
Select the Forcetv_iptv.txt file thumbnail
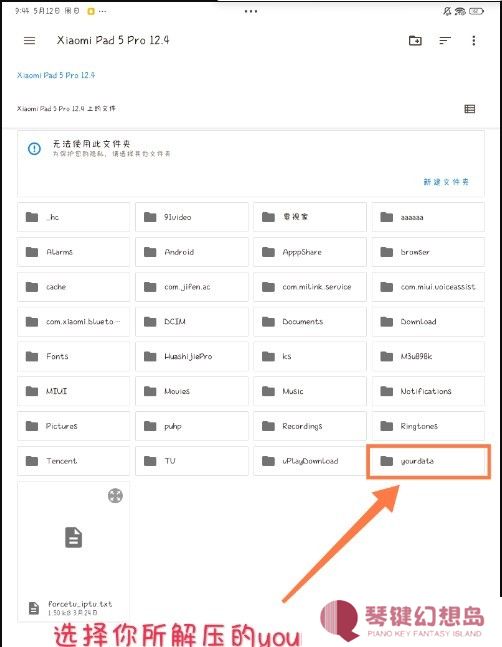click(73, 552)
